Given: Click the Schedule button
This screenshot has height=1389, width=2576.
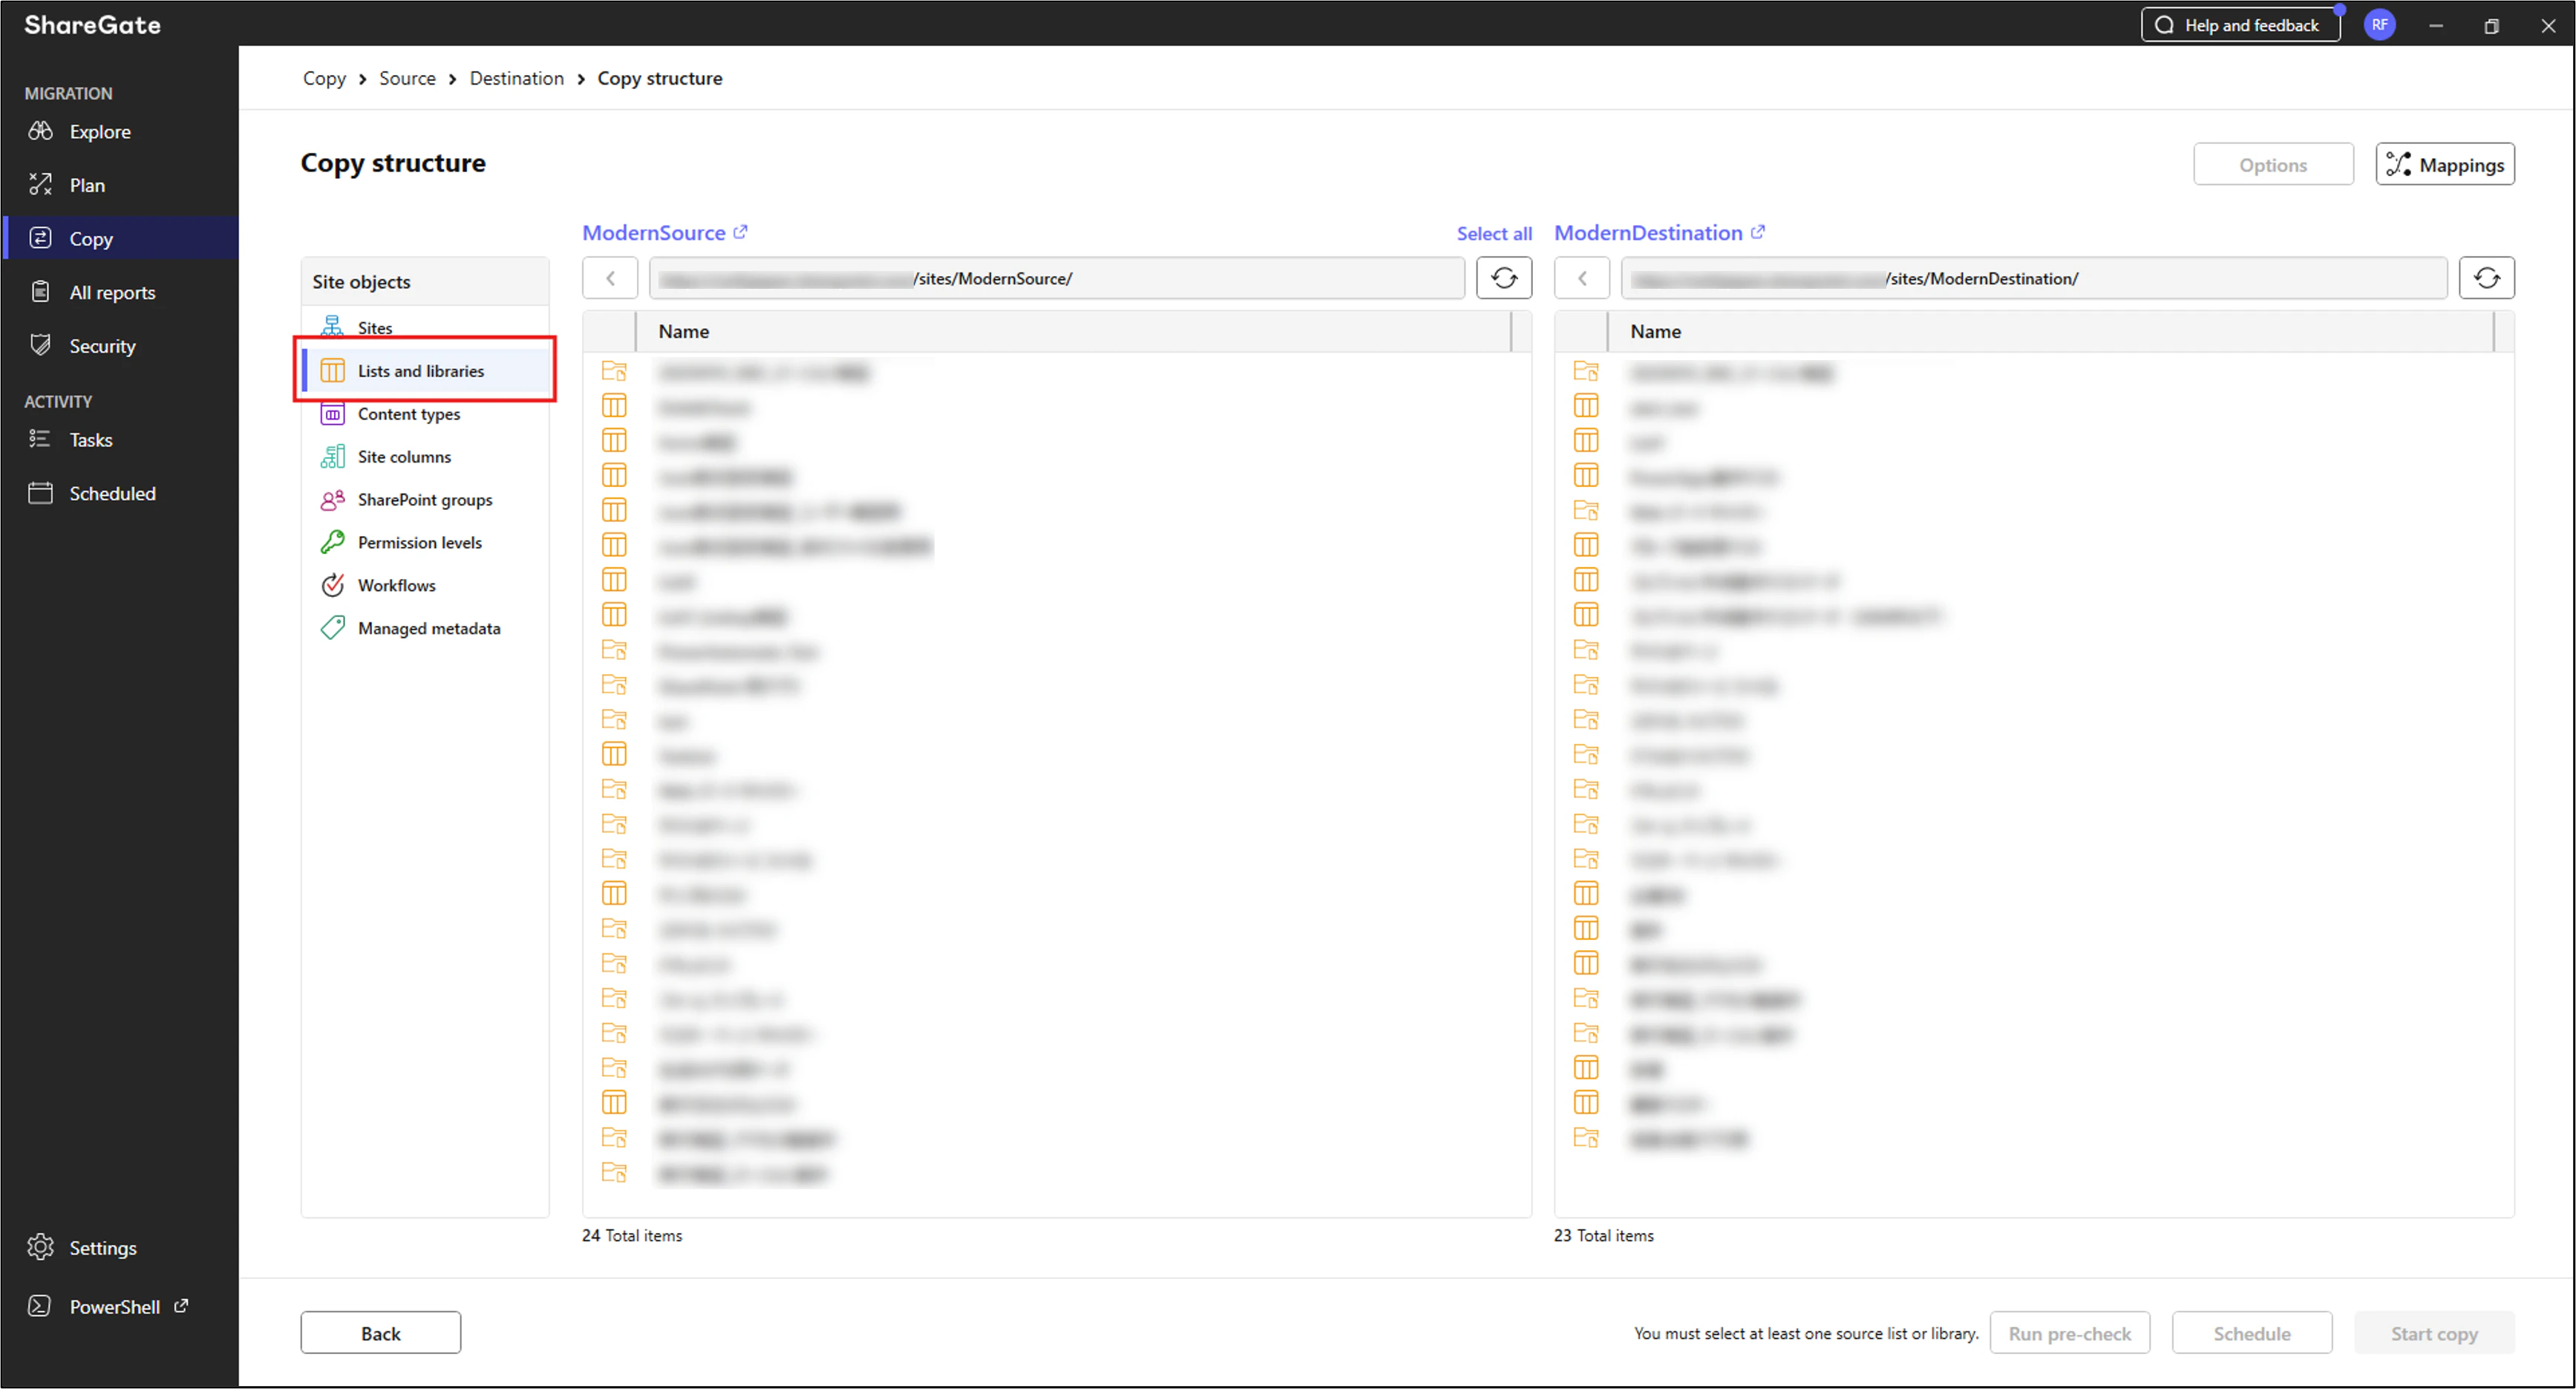Looking at the screenshot, I should pos(2252,1333).
